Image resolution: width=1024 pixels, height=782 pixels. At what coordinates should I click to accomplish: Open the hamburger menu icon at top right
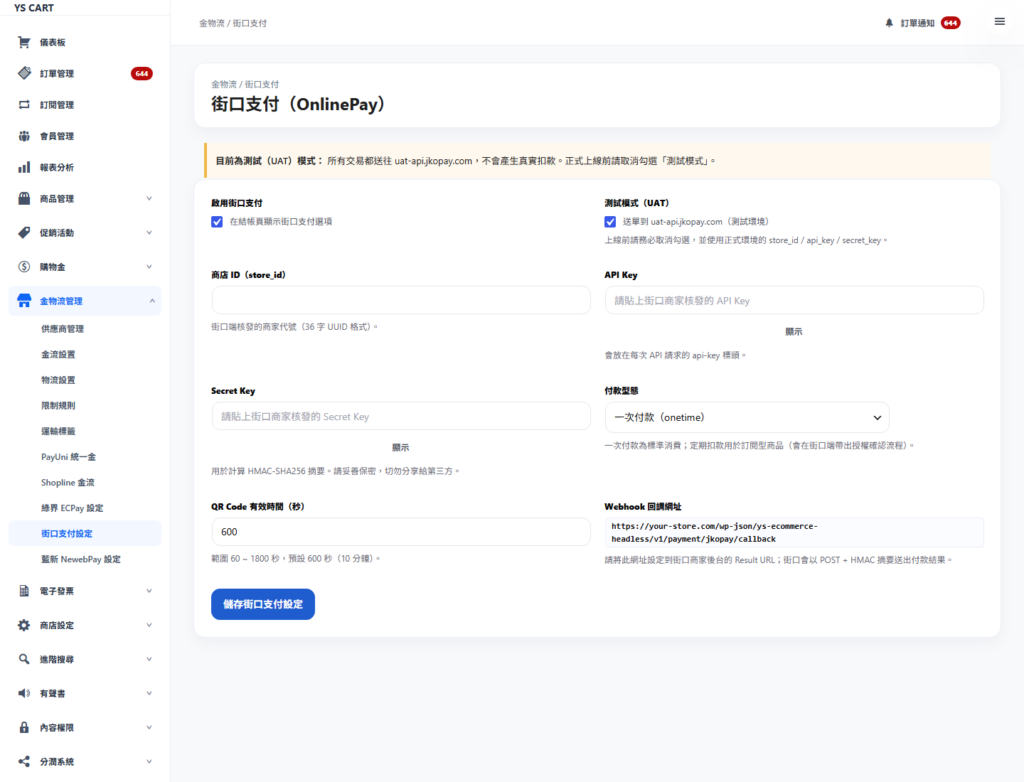[x=999, y=22]
